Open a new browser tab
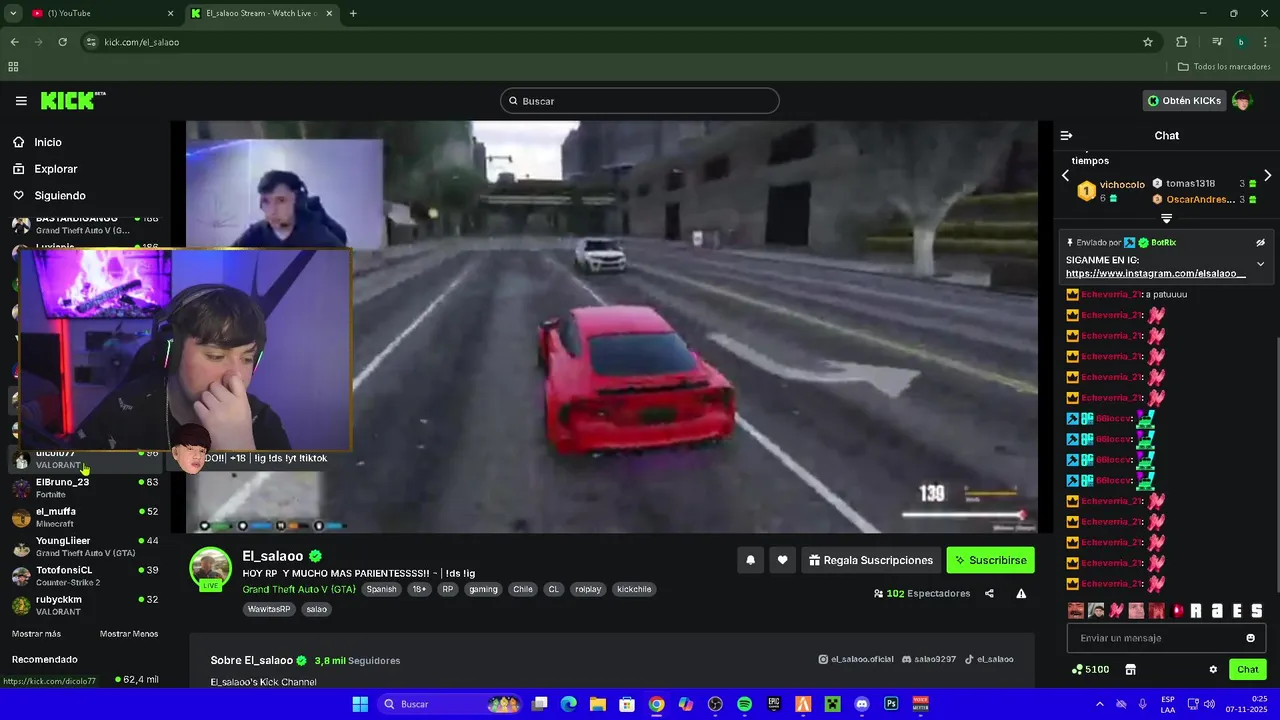This screenshot has width=1280, height=720. coord(353,13)
